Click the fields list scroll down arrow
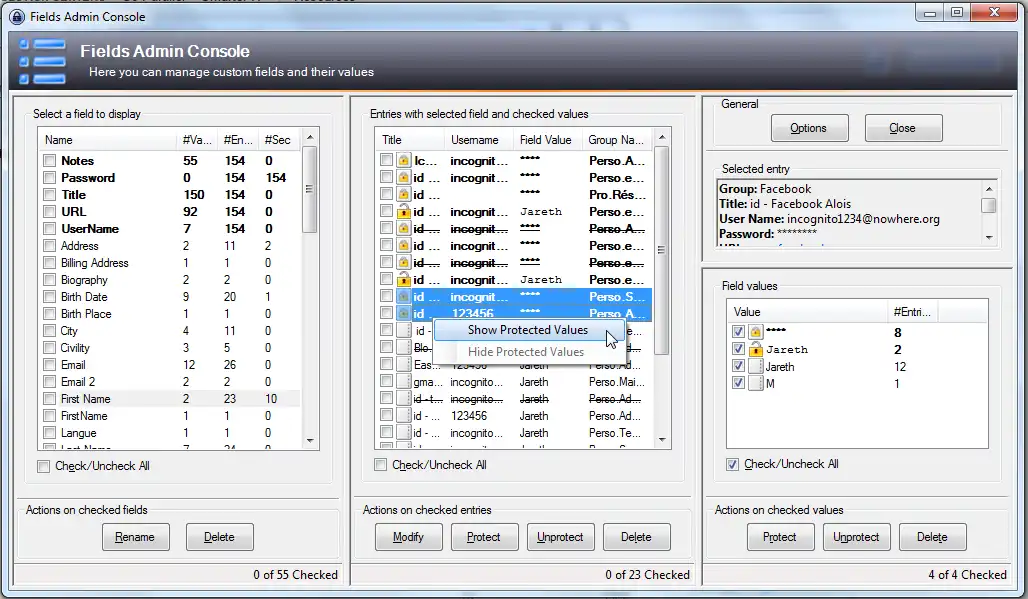The image size is (1028, 599). pos(310,440)
